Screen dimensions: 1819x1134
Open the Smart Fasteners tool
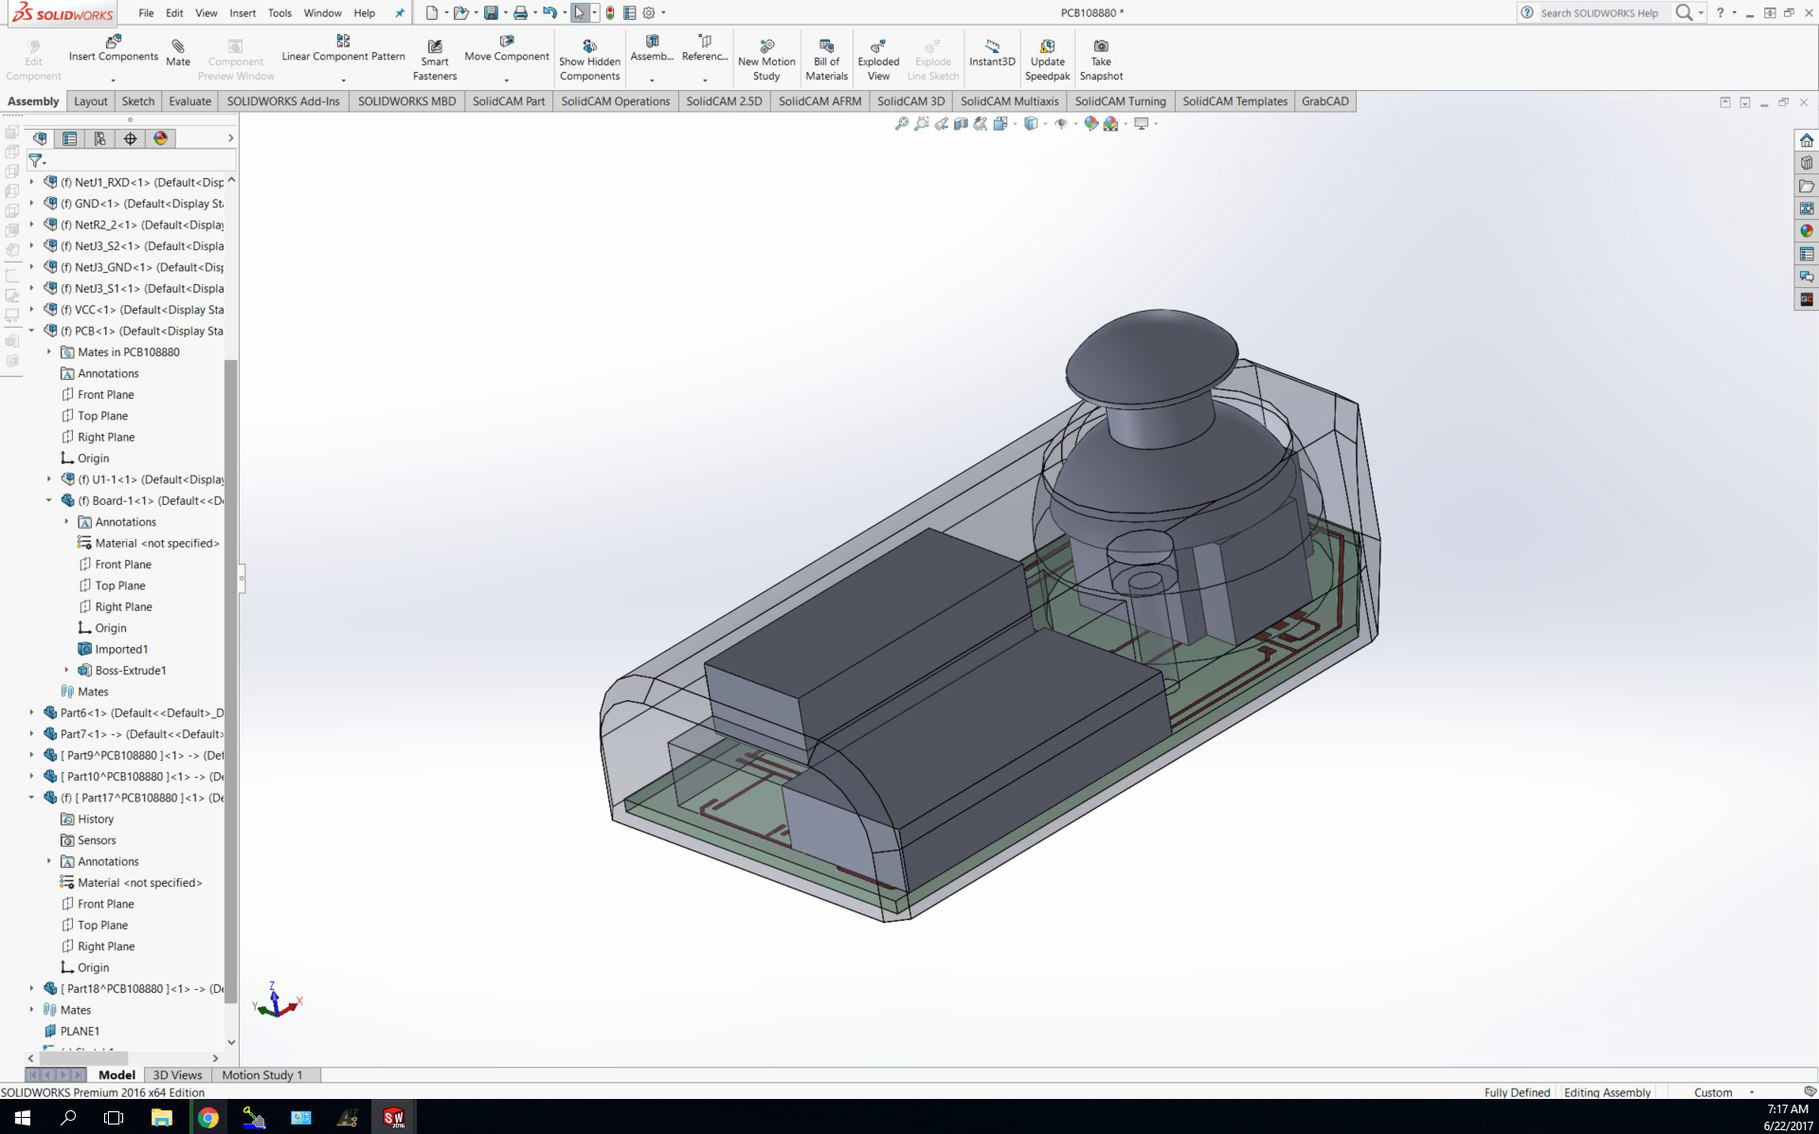pos(435,55)
